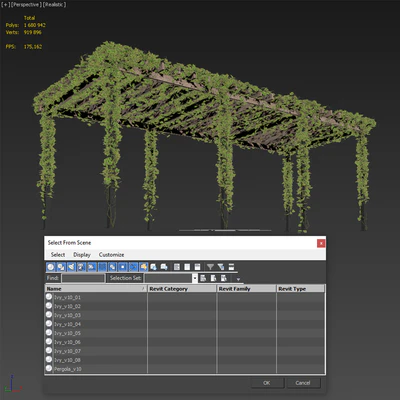Click the Display Hidden Objects icon

[164, 267]
